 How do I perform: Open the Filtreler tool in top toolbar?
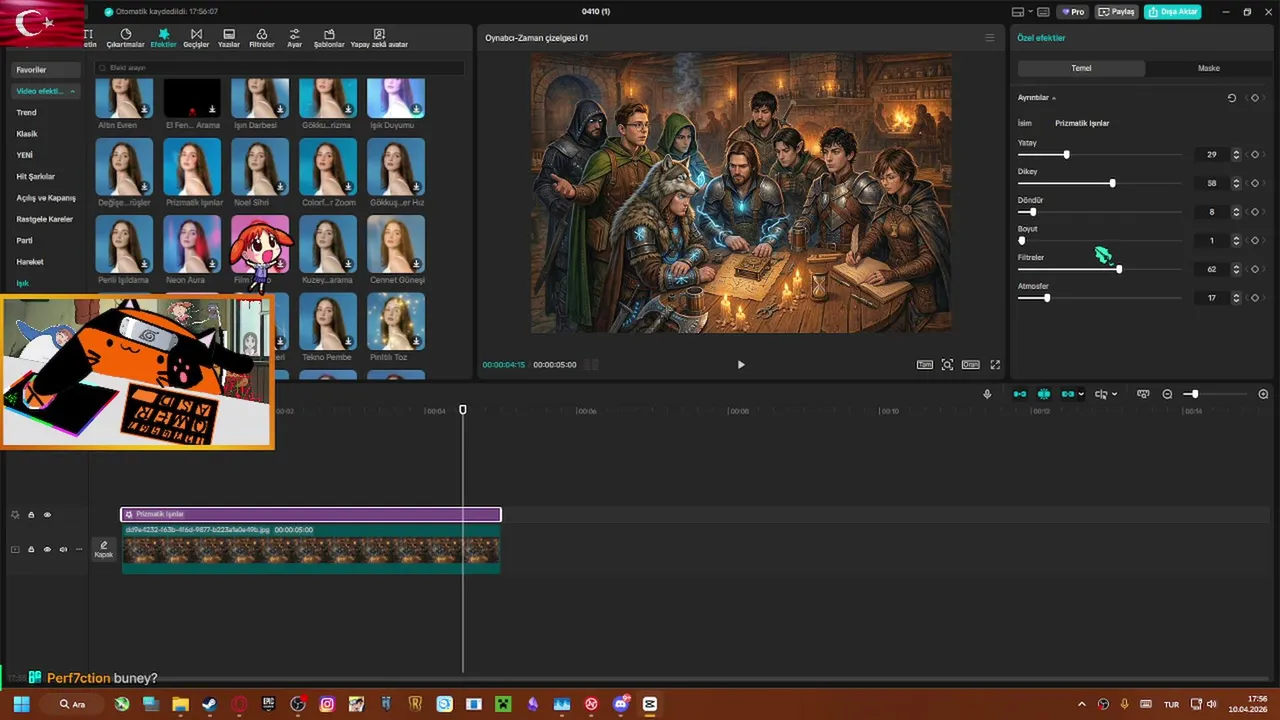(262, 38)
